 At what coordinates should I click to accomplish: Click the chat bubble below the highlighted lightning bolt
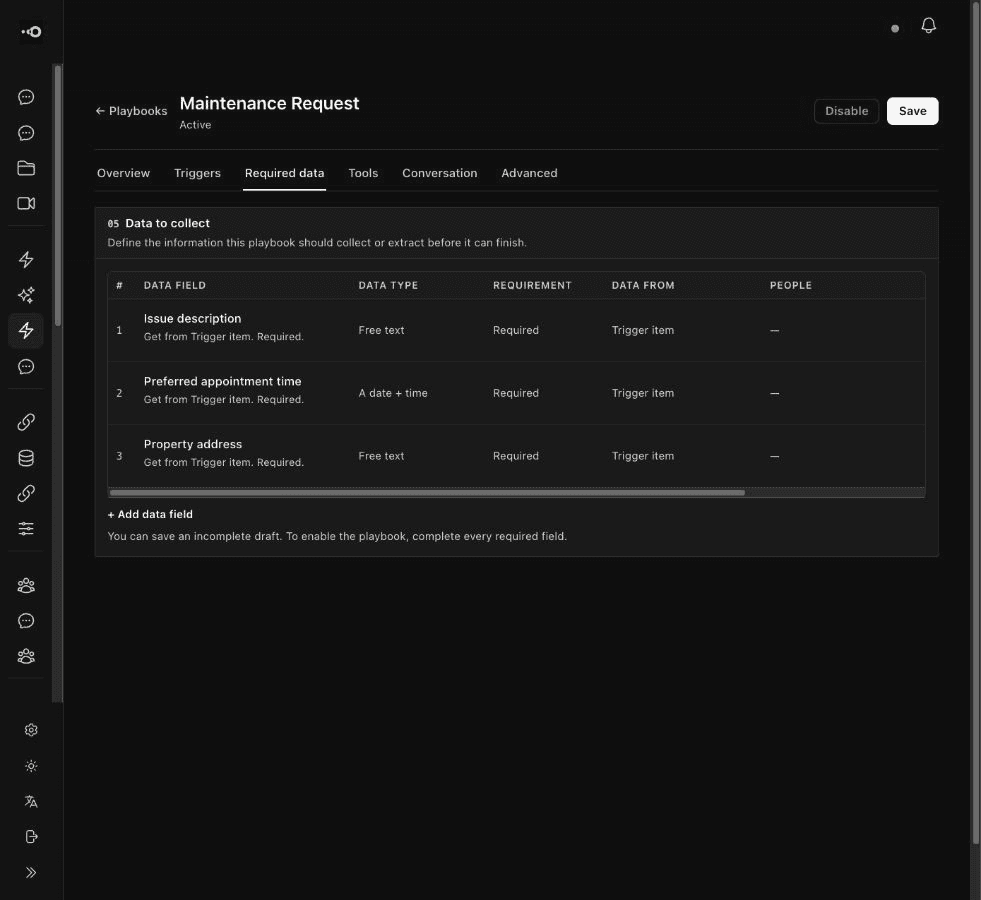point(26,367)
